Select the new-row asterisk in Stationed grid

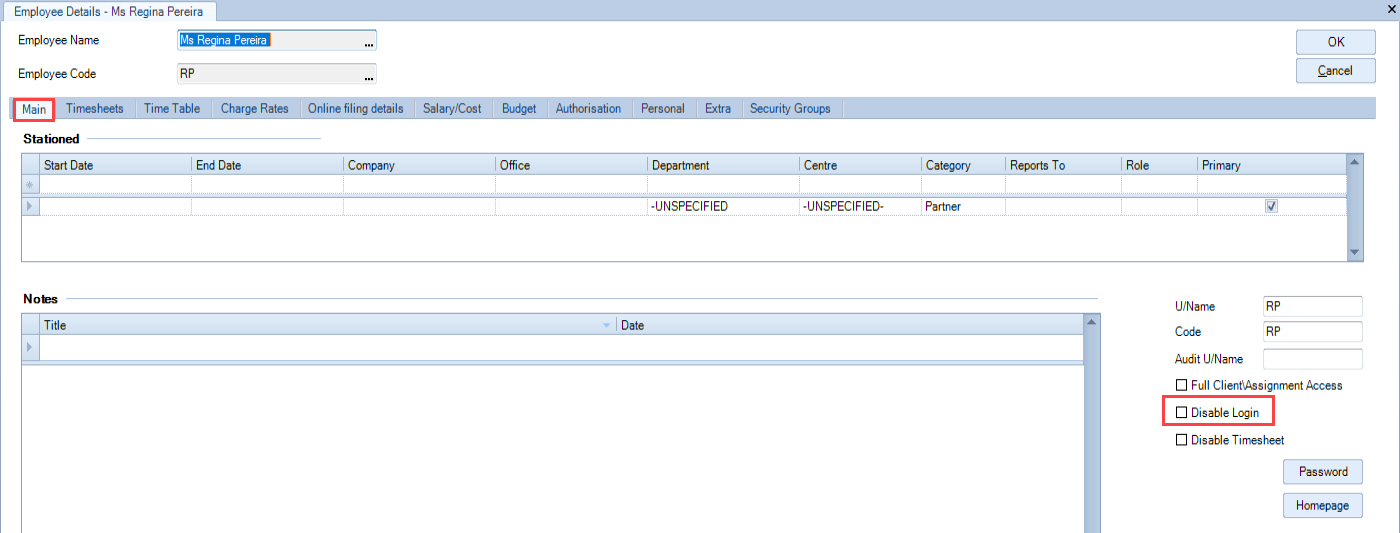click(31, 184)
